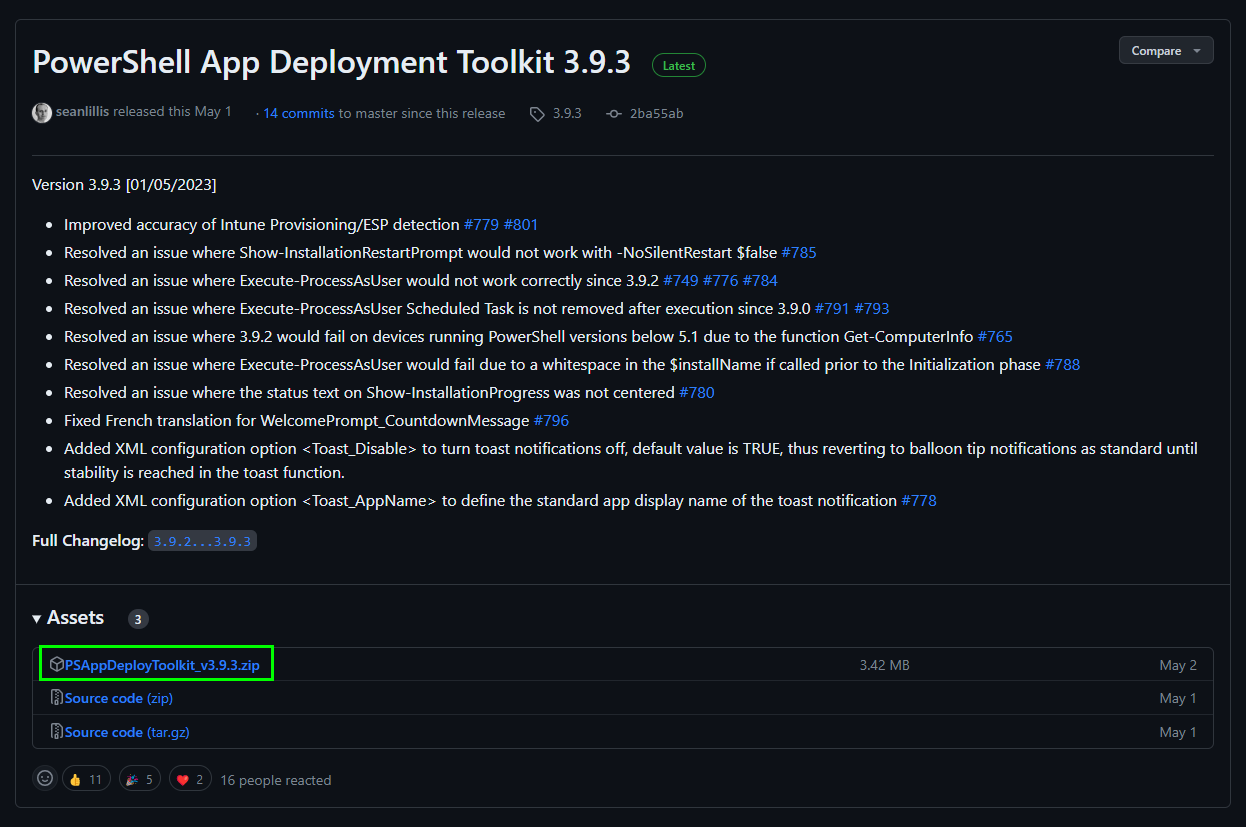Click the package icon for PSAppDeployToolkit zip
Image resolution: width=1246 pixels, height=827 pixels.
(57, 665)
